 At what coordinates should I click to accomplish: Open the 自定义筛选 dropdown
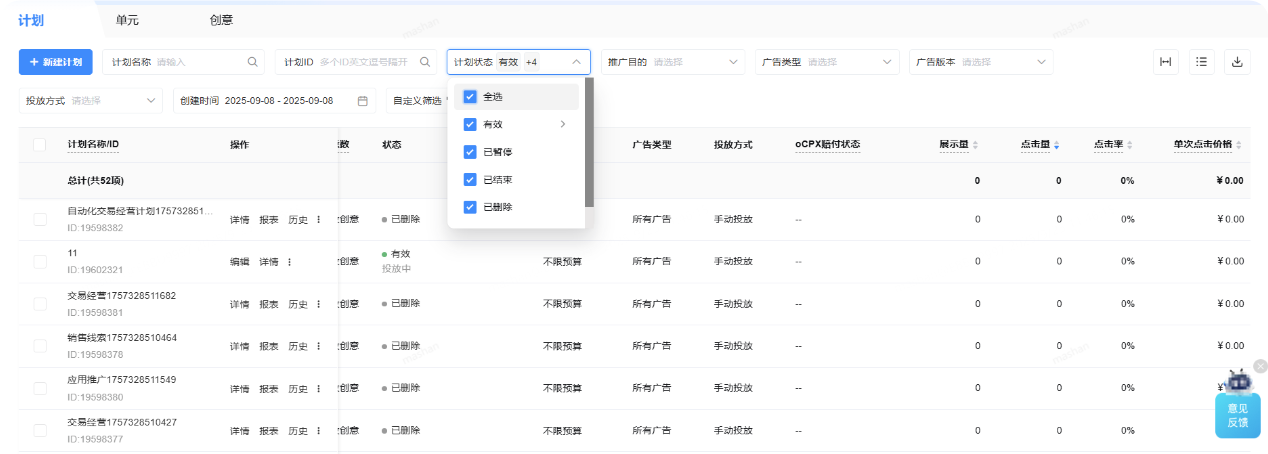click(x=416, y=101)
